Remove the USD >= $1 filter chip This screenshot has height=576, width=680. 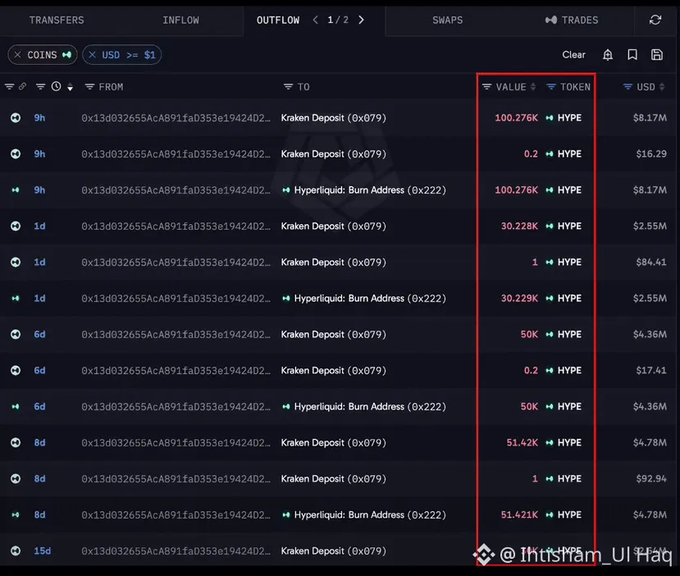tap(92, 55)
